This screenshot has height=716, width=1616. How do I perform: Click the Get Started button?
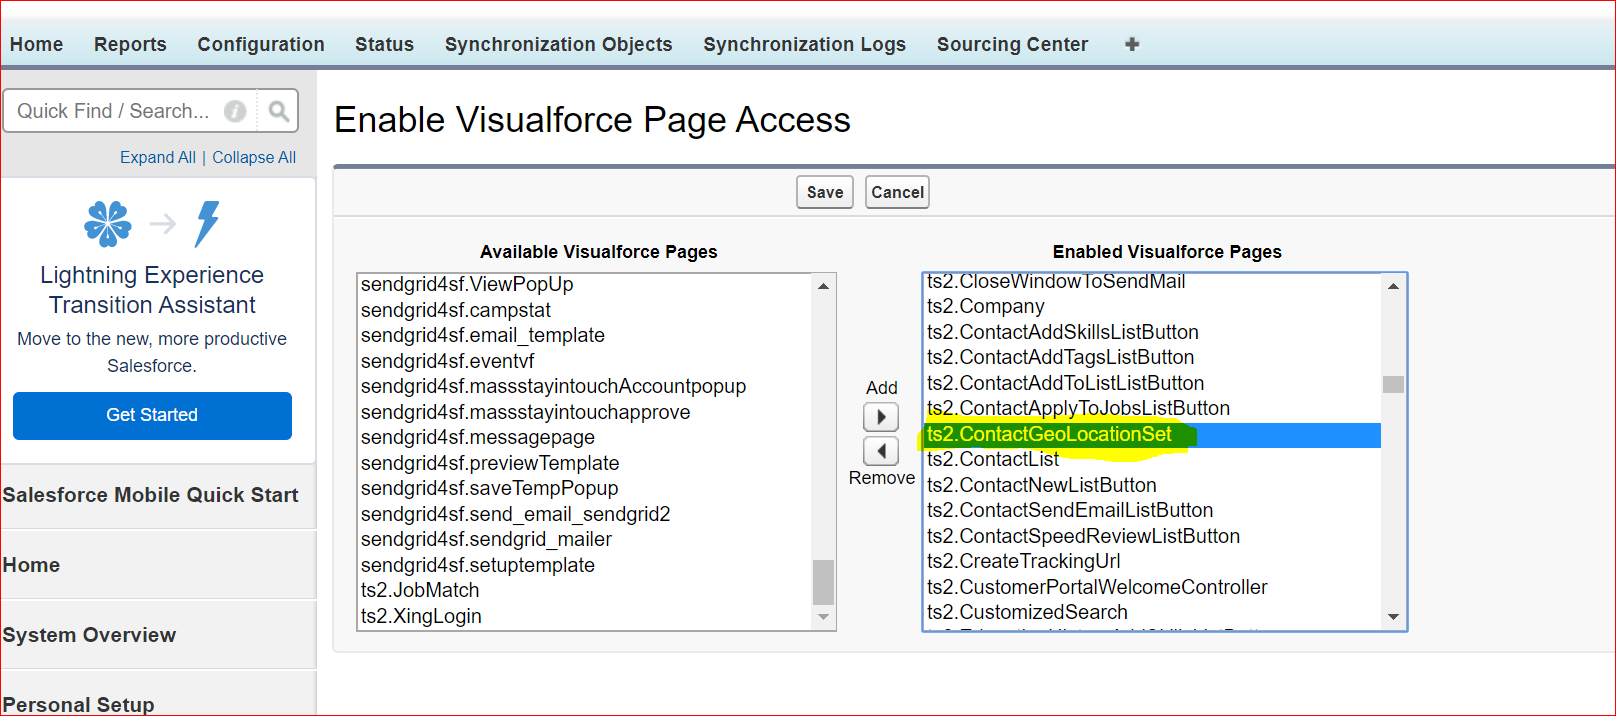coord(152,415)
